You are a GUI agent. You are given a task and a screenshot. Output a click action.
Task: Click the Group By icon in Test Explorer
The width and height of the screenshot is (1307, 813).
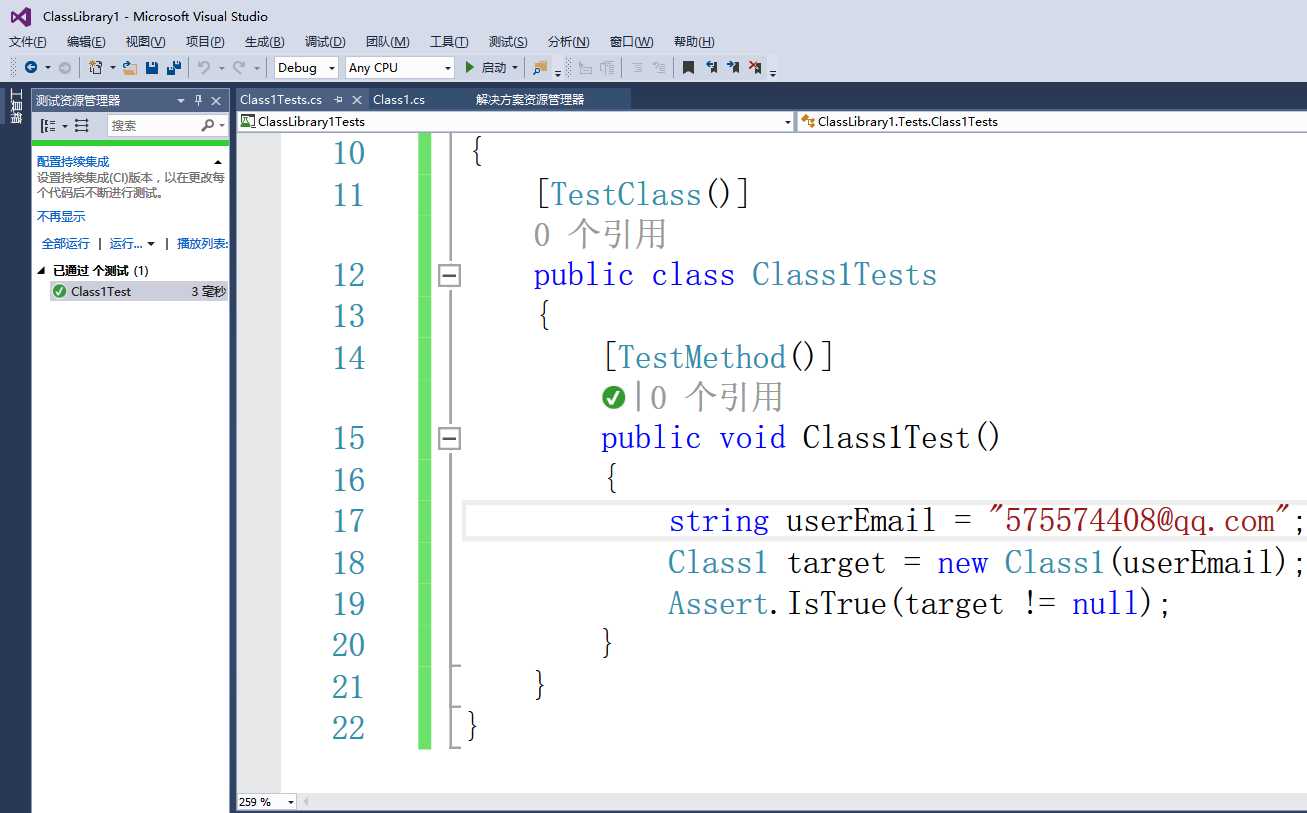click(48, 125)
